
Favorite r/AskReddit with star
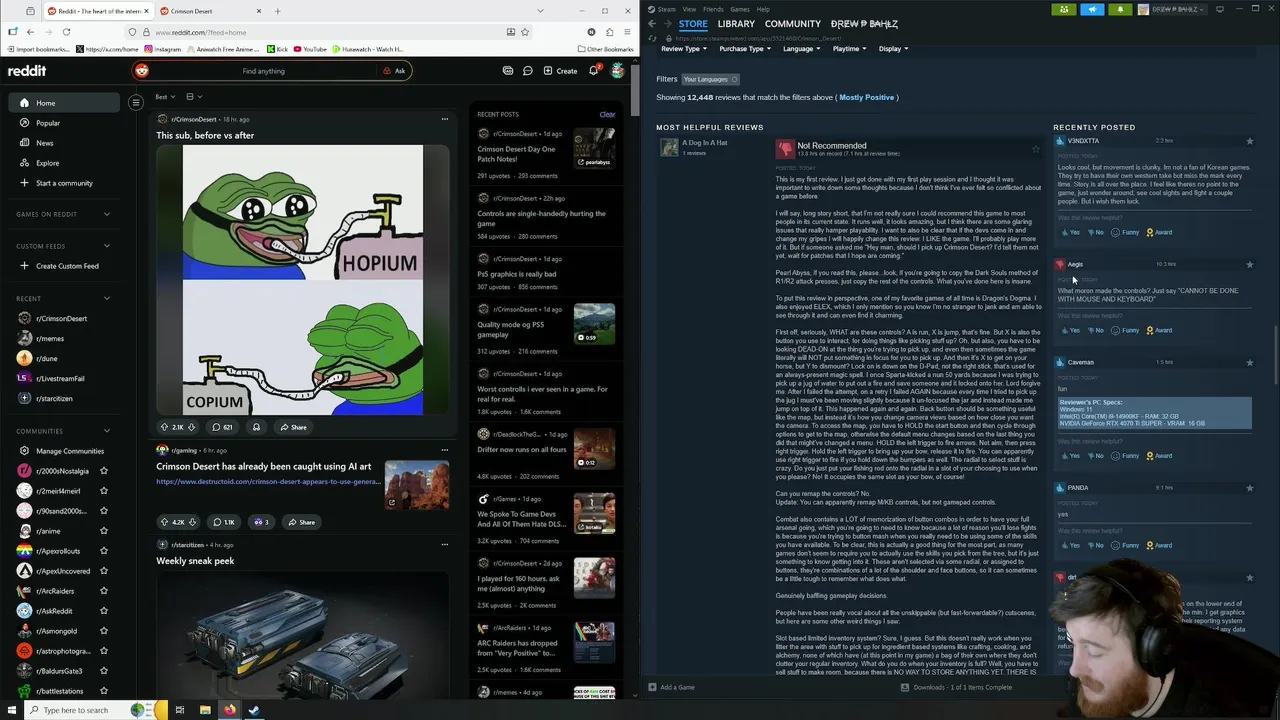[103, 611]
